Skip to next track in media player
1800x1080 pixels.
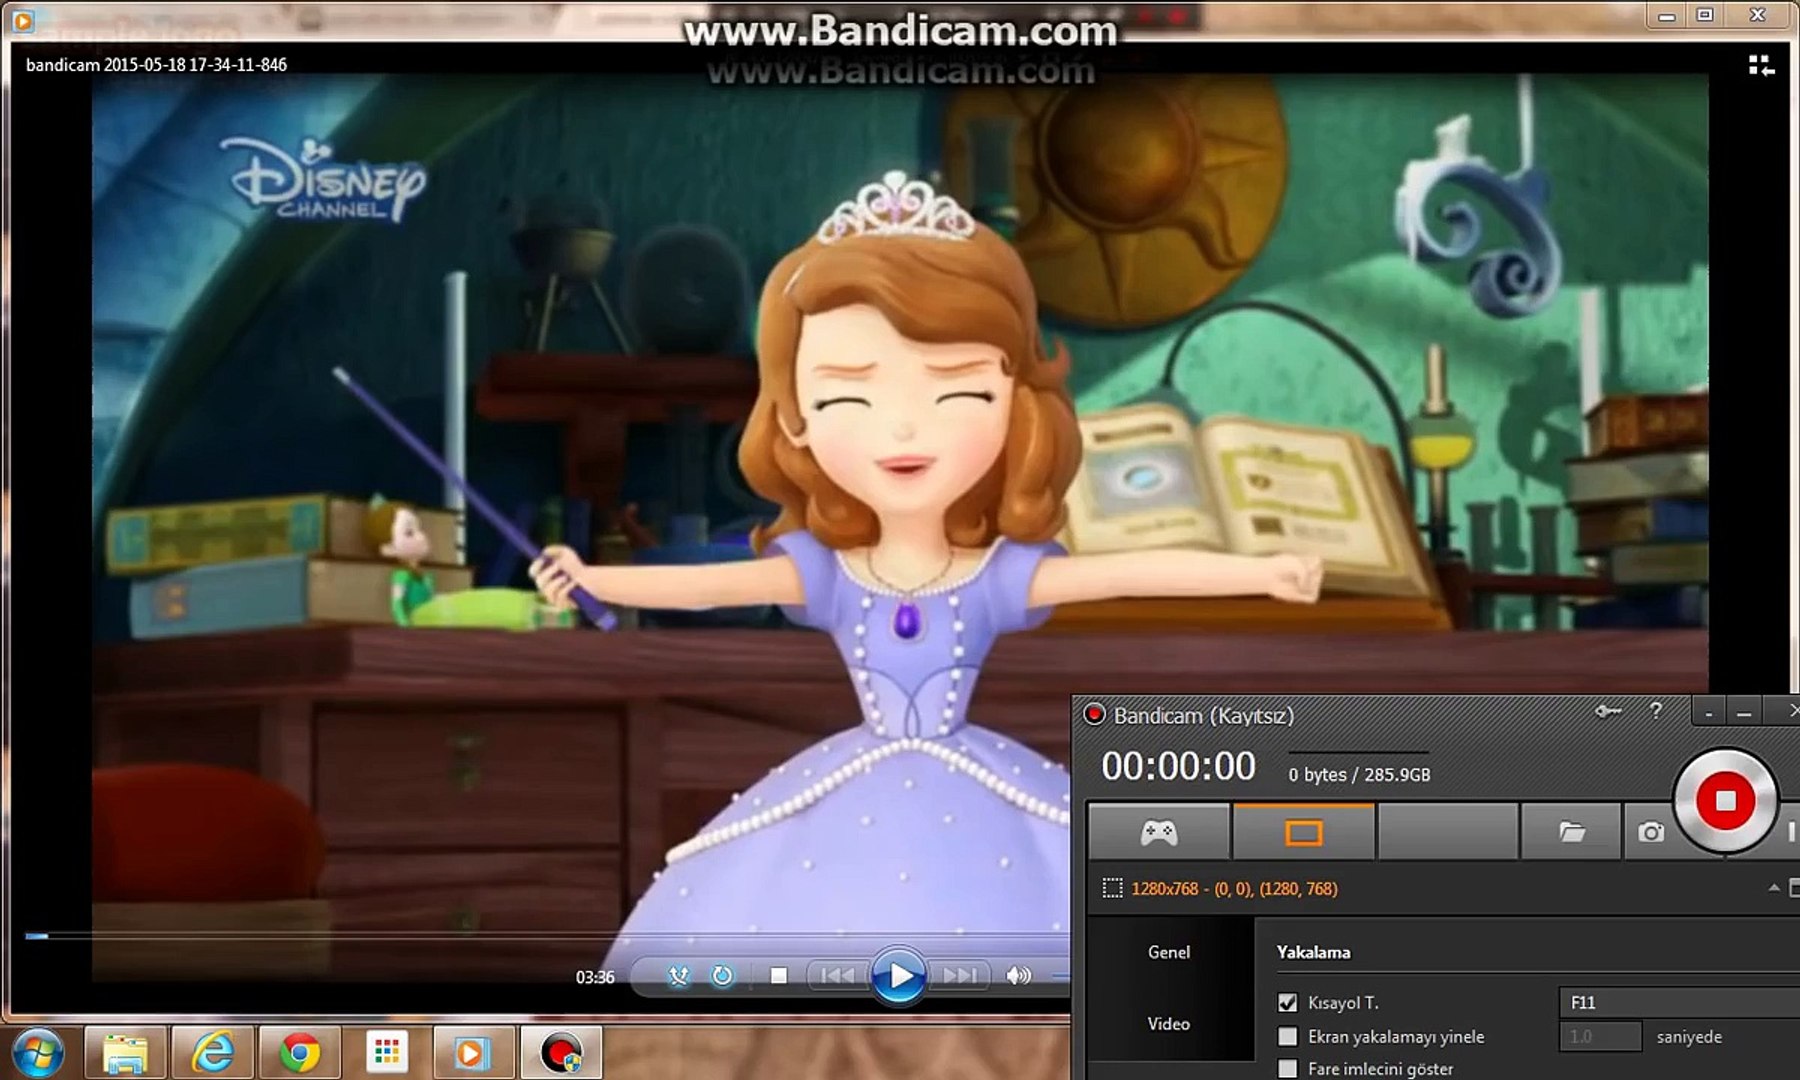960,976
